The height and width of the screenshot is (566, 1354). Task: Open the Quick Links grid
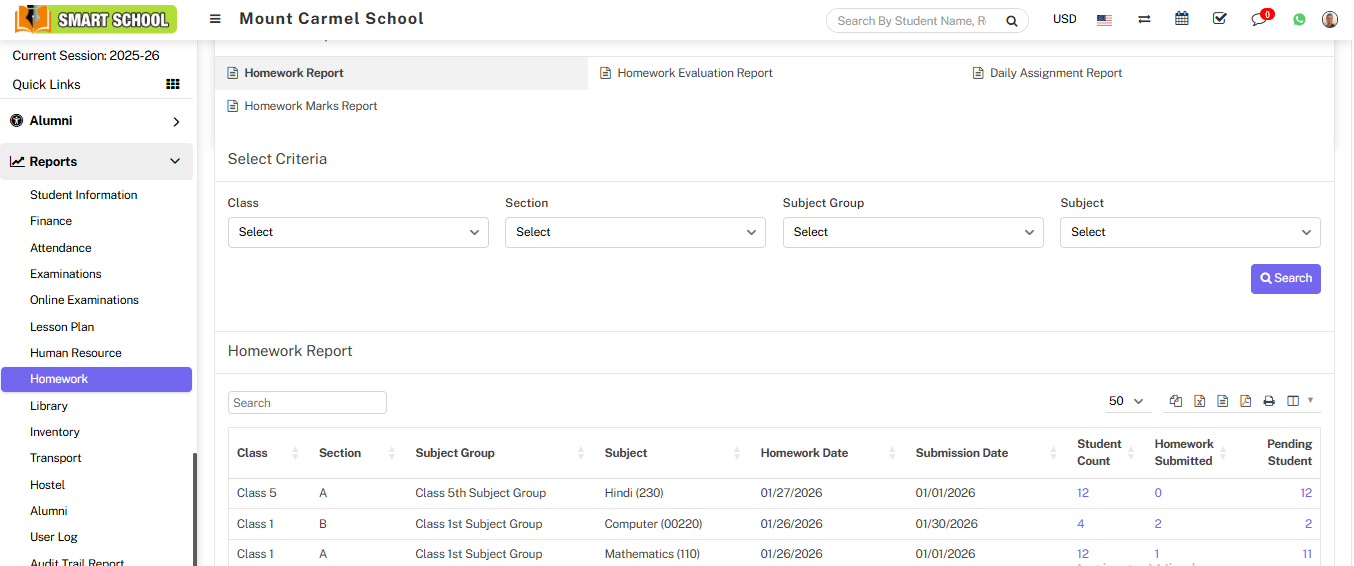pos(173,85)
